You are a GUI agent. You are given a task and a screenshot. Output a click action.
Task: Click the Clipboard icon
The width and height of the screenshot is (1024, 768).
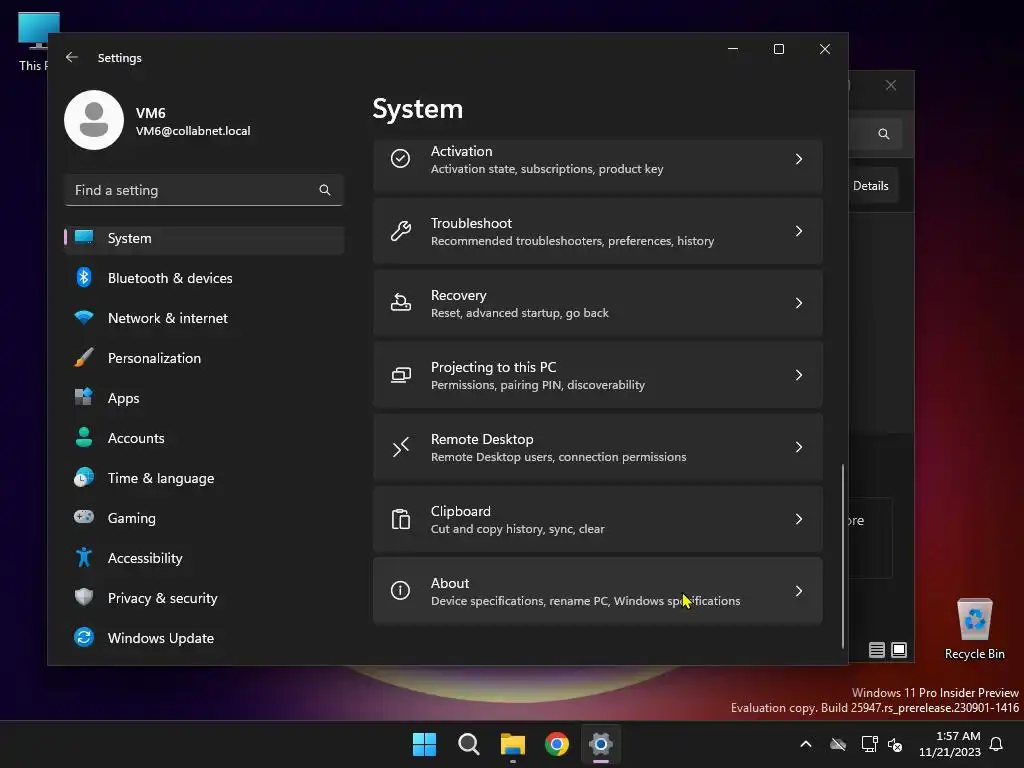(400, 519)
